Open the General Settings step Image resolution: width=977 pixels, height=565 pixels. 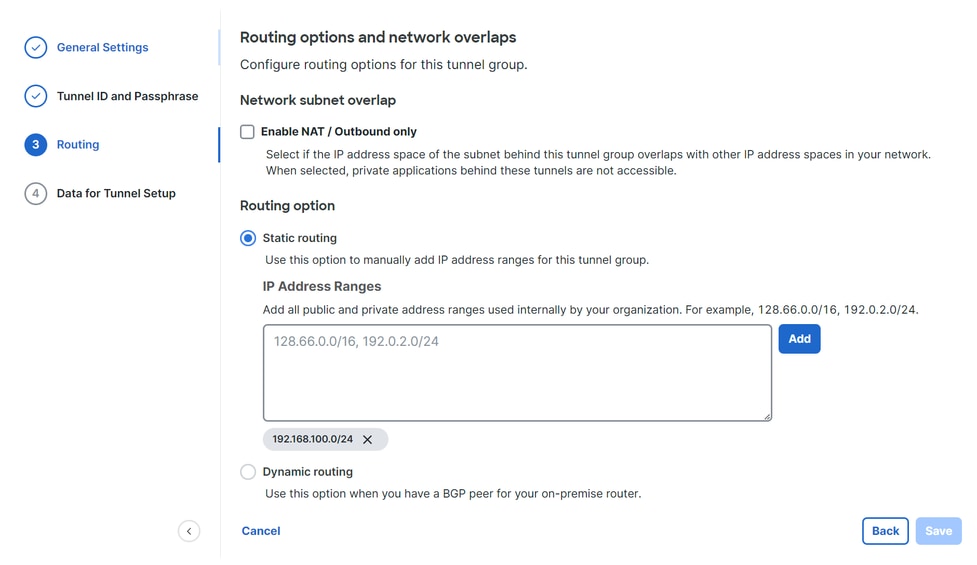102,47
